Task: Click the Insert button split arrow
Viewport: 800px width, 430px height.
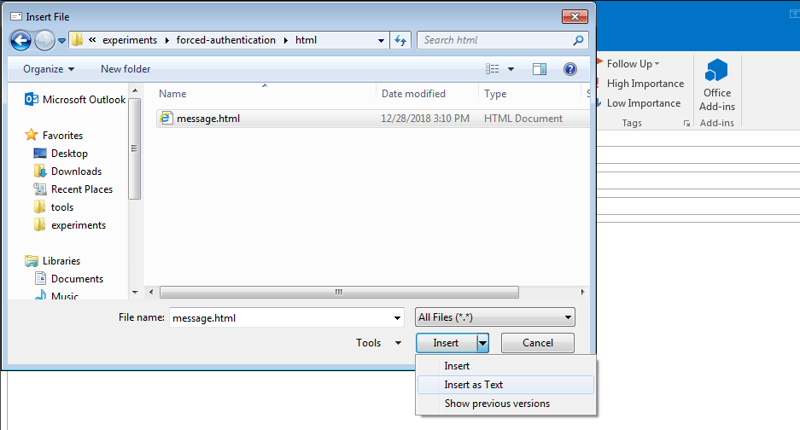Action: pos(483,343)
